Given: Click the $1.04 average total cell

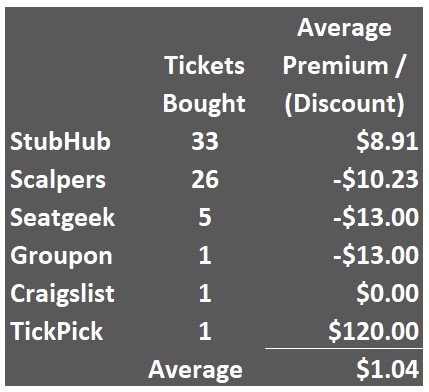Looking at the screenshot, I should click(387, 369).
